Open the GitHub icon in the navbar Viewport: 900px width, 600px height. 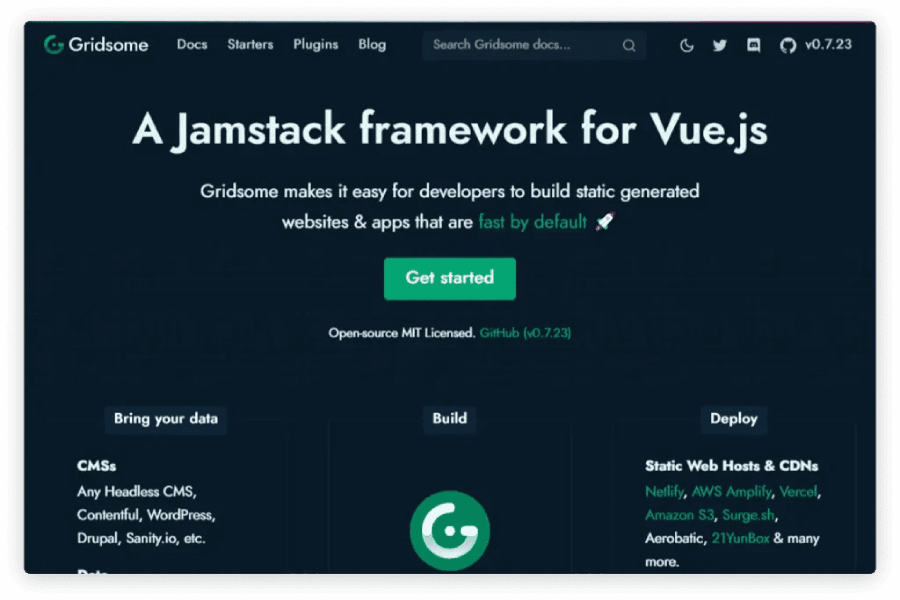788,45
